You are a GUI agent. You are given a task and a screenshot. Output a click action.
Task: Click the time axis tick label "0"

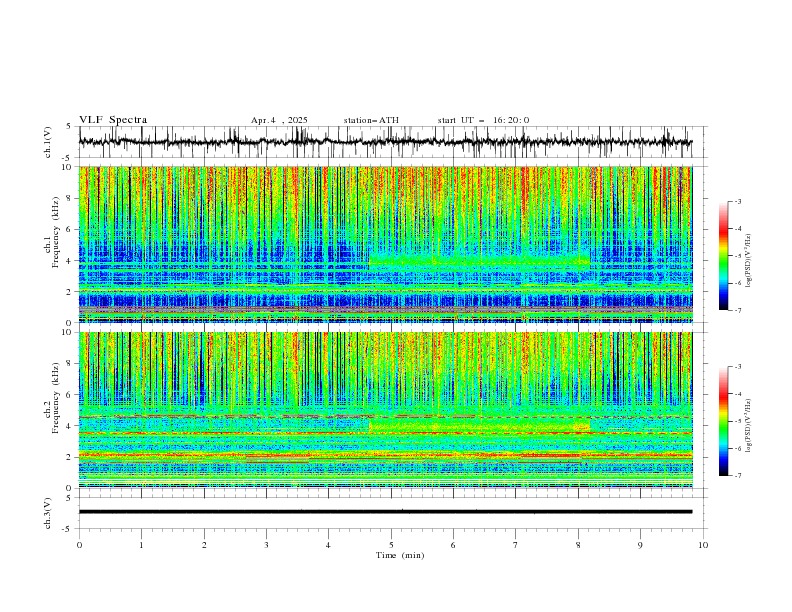(79, 545)
